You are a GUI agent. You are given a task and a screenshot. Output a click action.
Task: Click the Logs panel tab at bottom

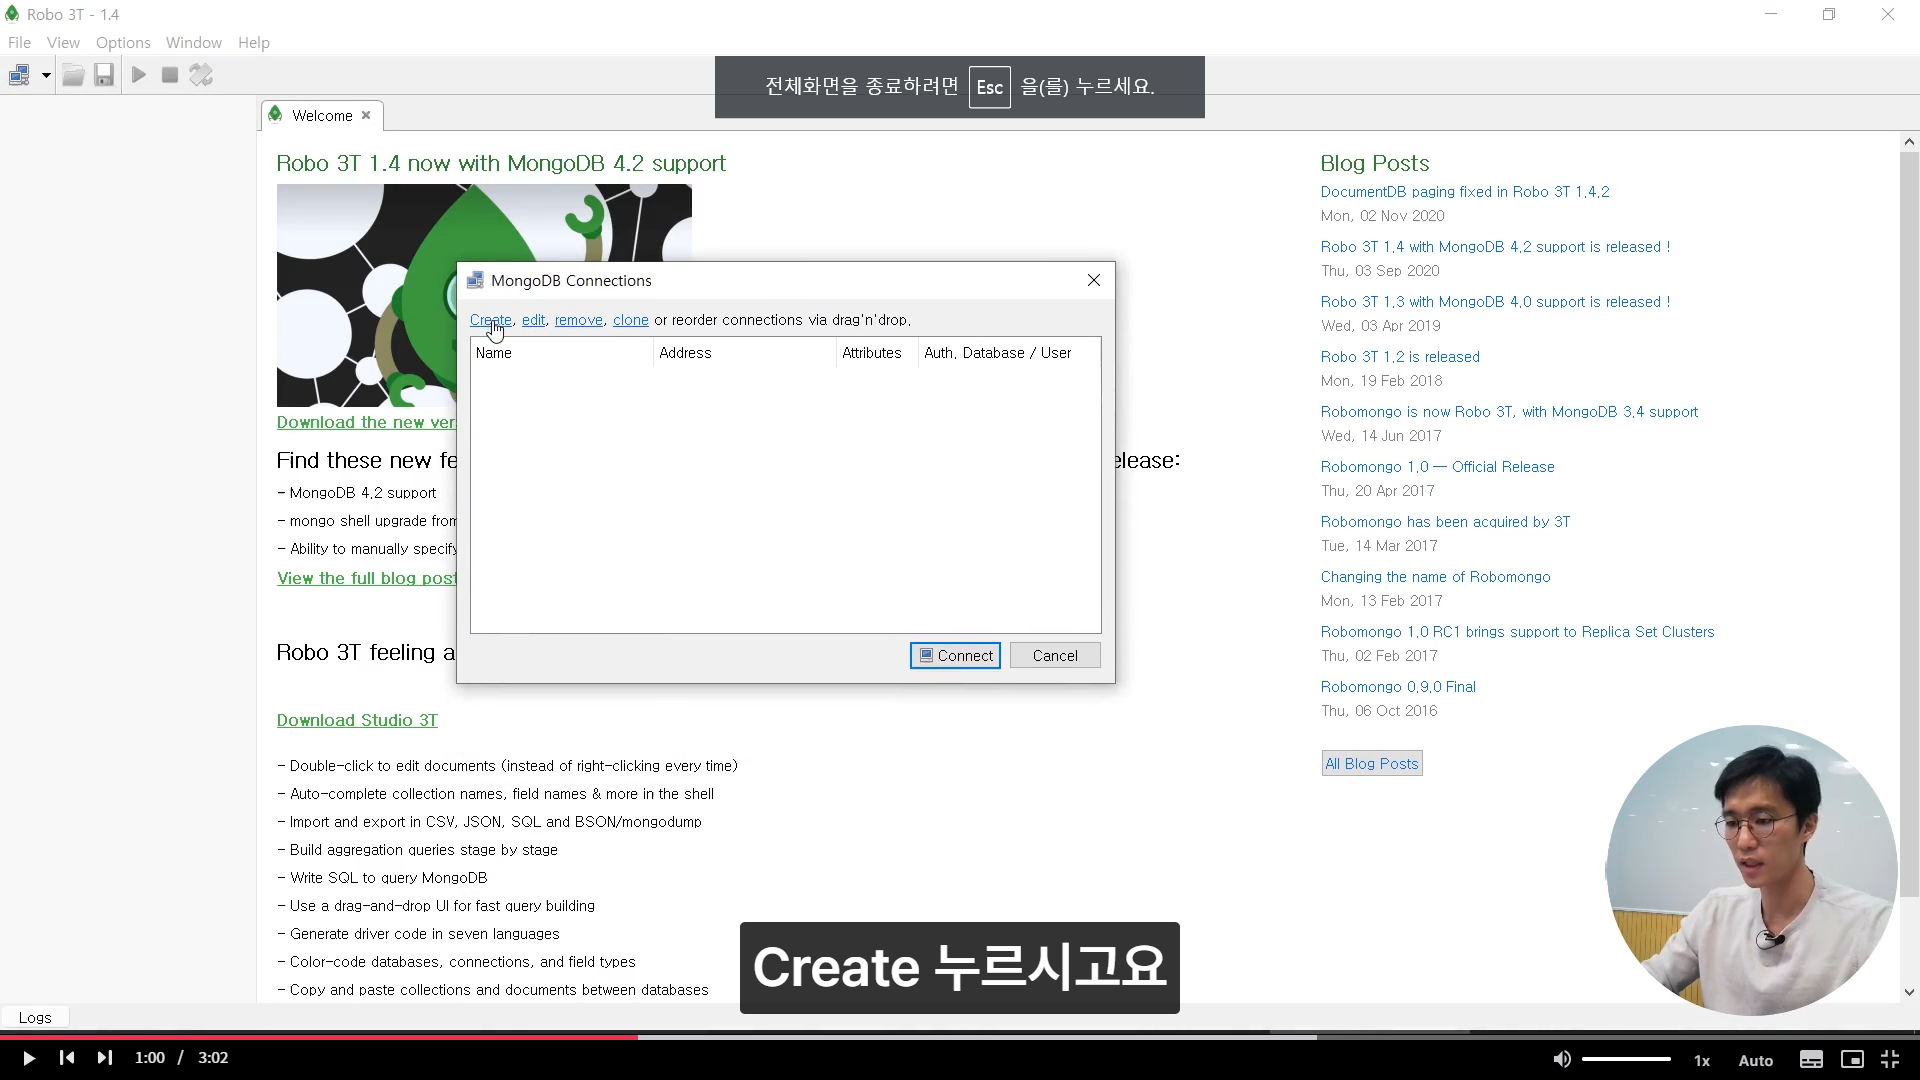35,1017
